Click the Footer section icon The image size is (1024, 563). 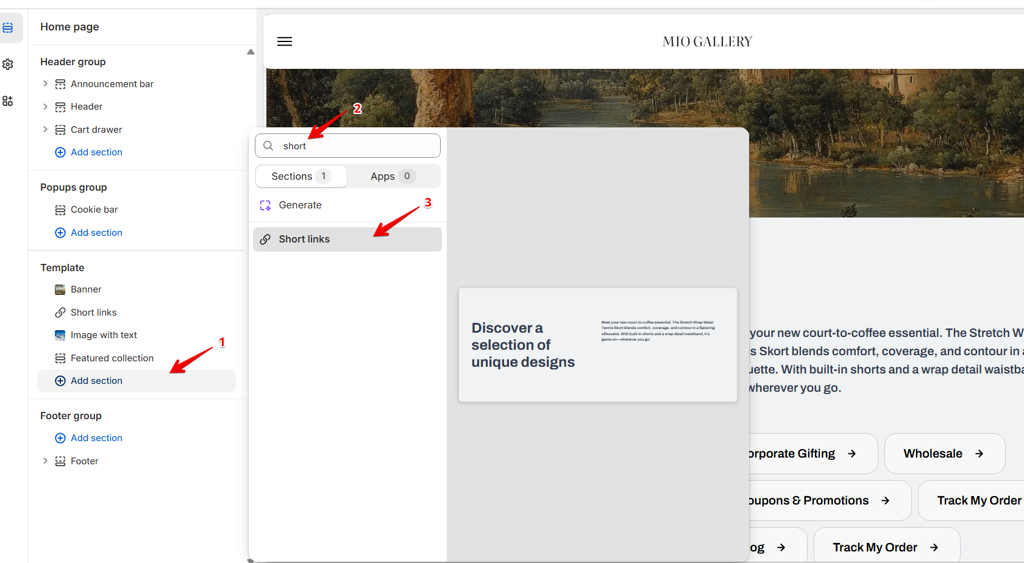click(60, 461)
